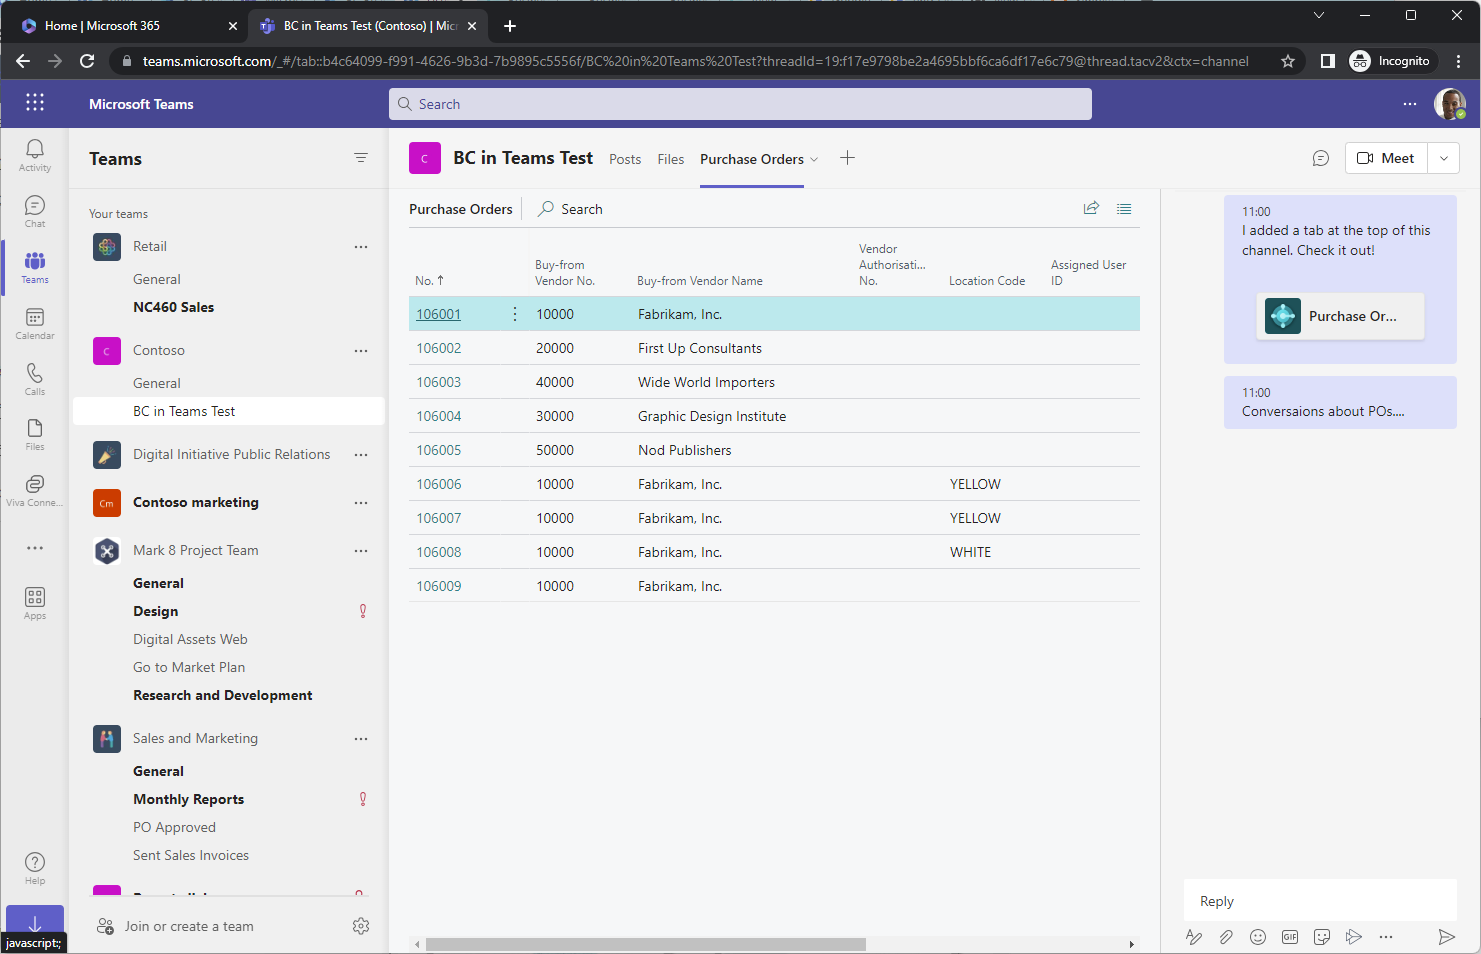
Task: Open Viva Connections app
Action: [x=35, y=490]
